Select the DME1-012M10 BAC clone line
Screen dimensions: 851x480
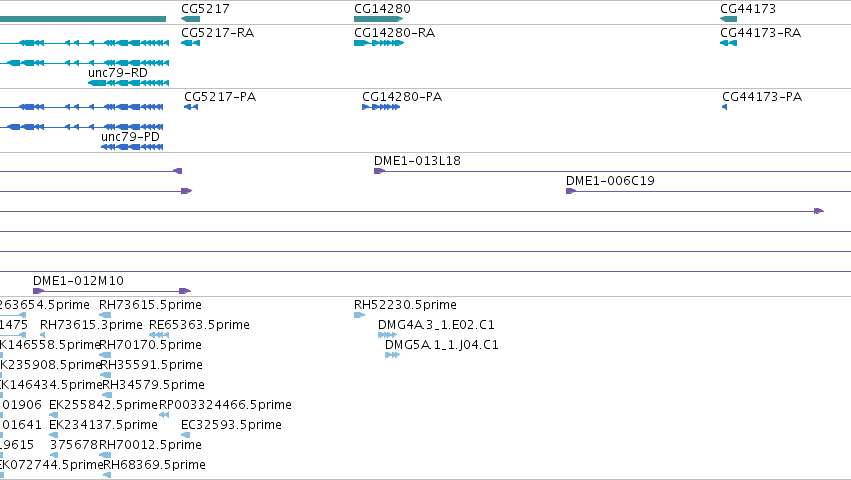[112, 291]
